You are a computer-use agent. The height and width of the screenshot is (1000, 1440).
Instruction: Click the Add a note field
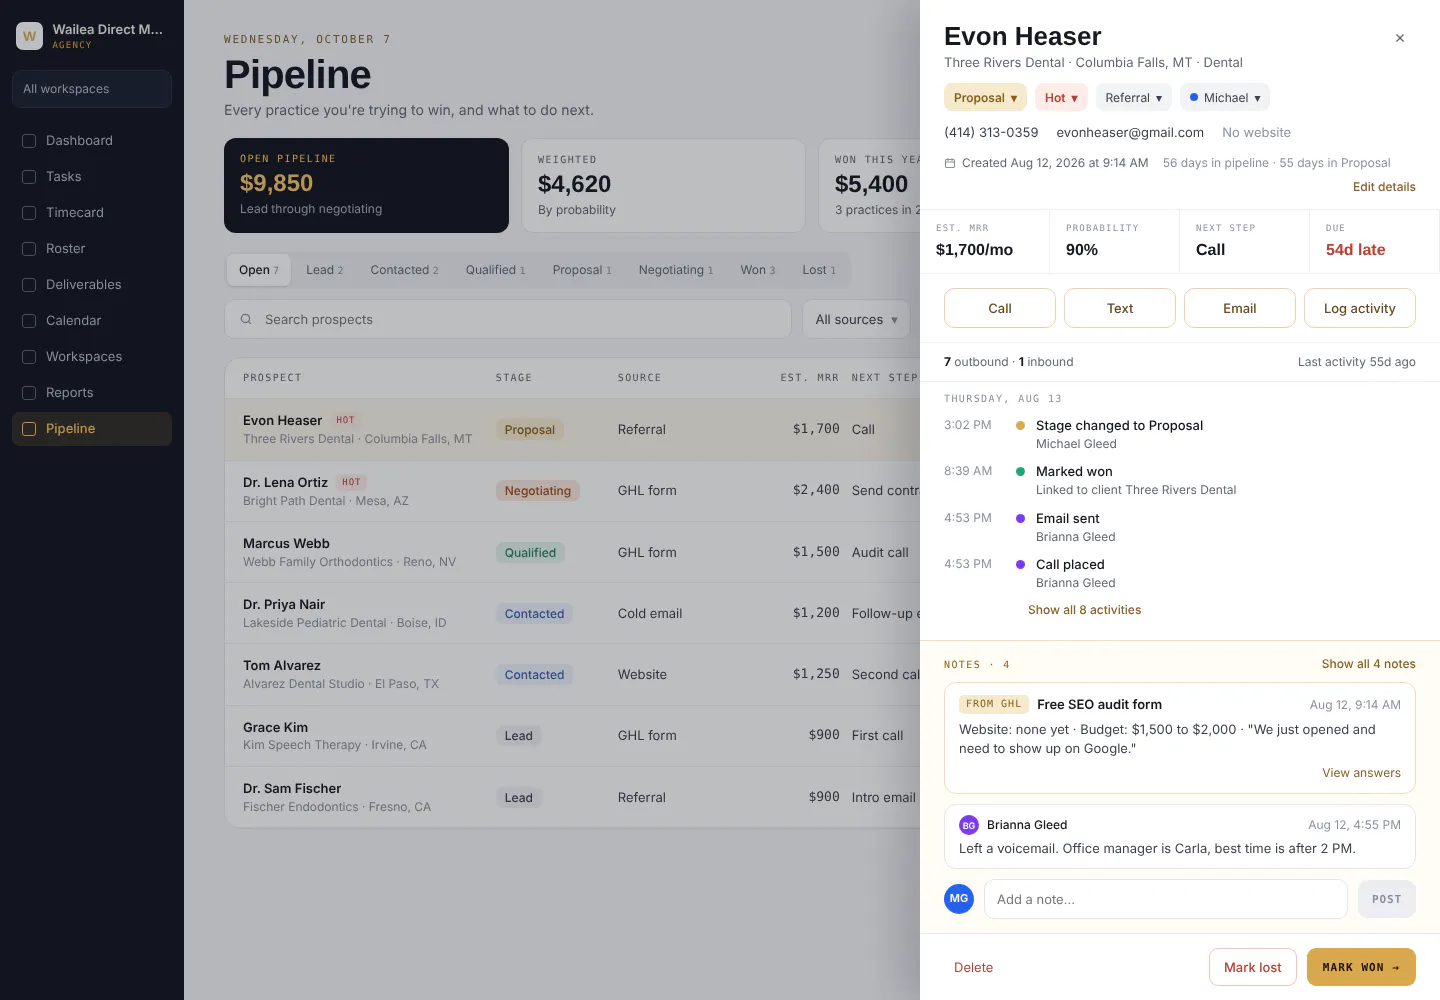1166,899
